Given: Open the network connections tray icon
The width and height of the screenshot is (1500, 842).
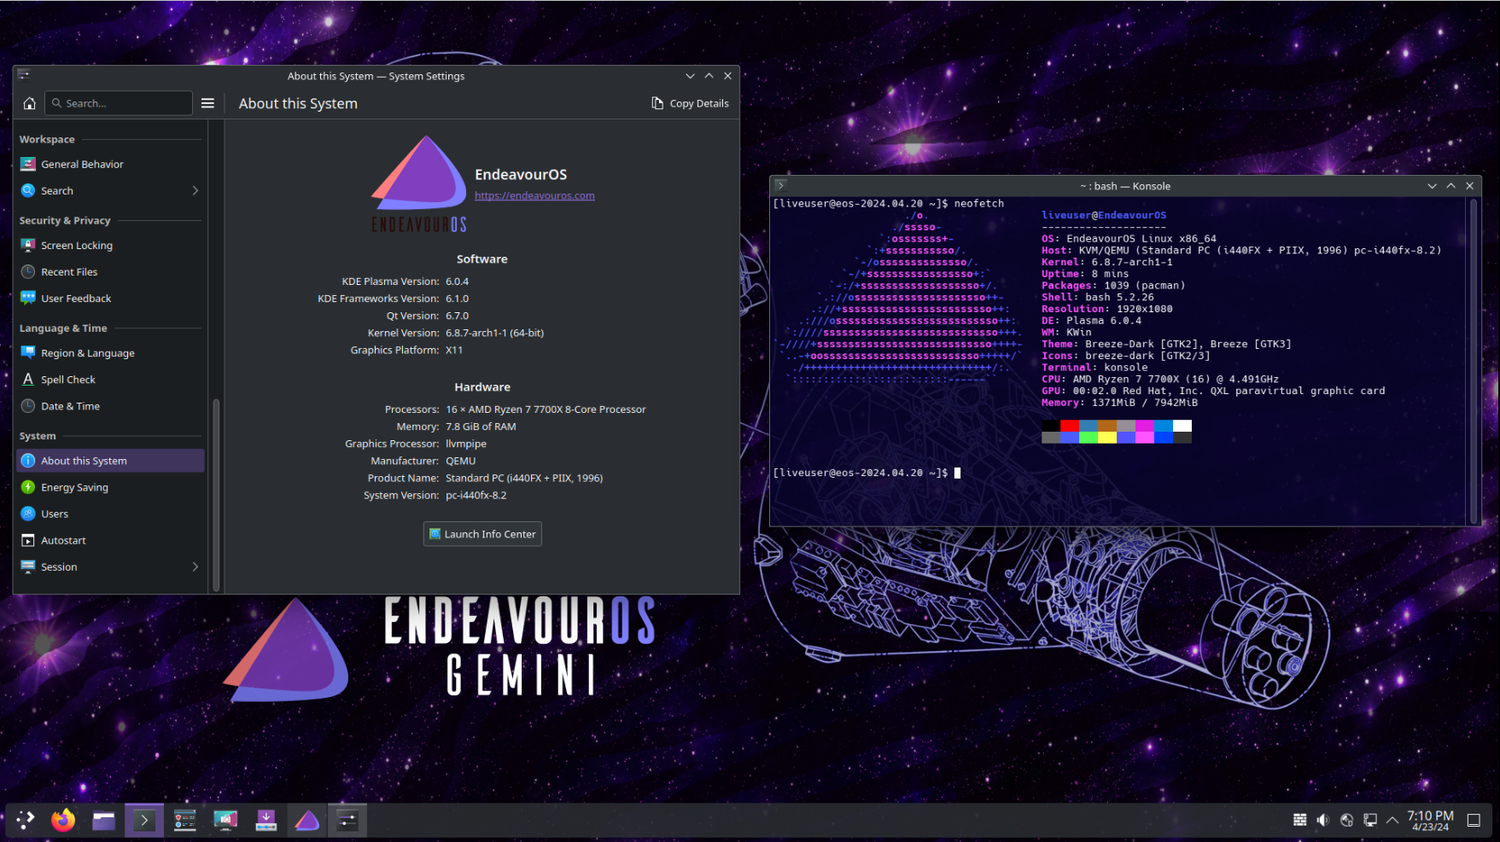Looking at the screenshot, I should point(1370,820).
